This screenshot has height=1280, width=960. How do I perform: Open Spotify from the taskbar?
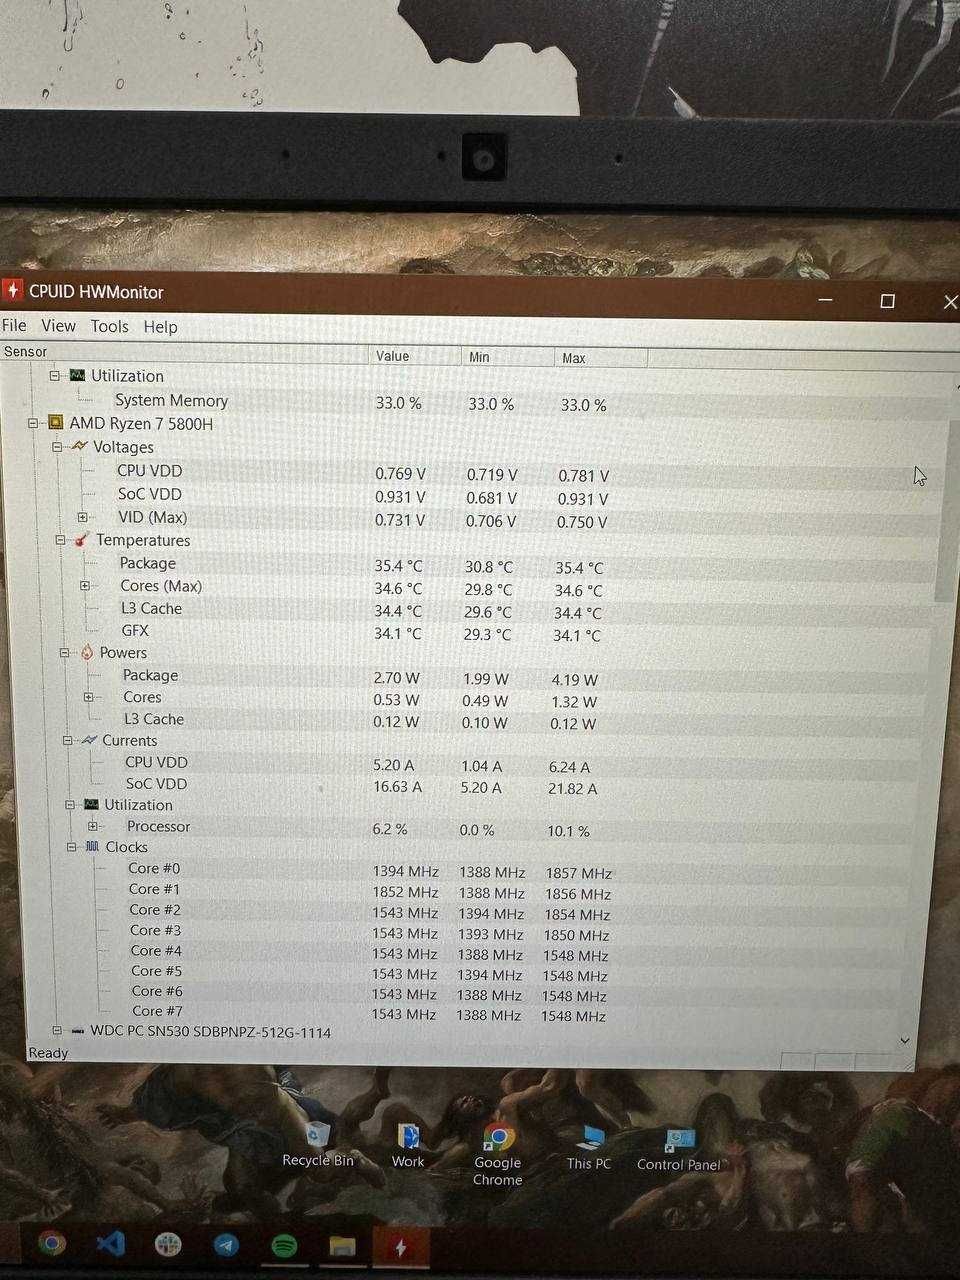[284, 1246]
